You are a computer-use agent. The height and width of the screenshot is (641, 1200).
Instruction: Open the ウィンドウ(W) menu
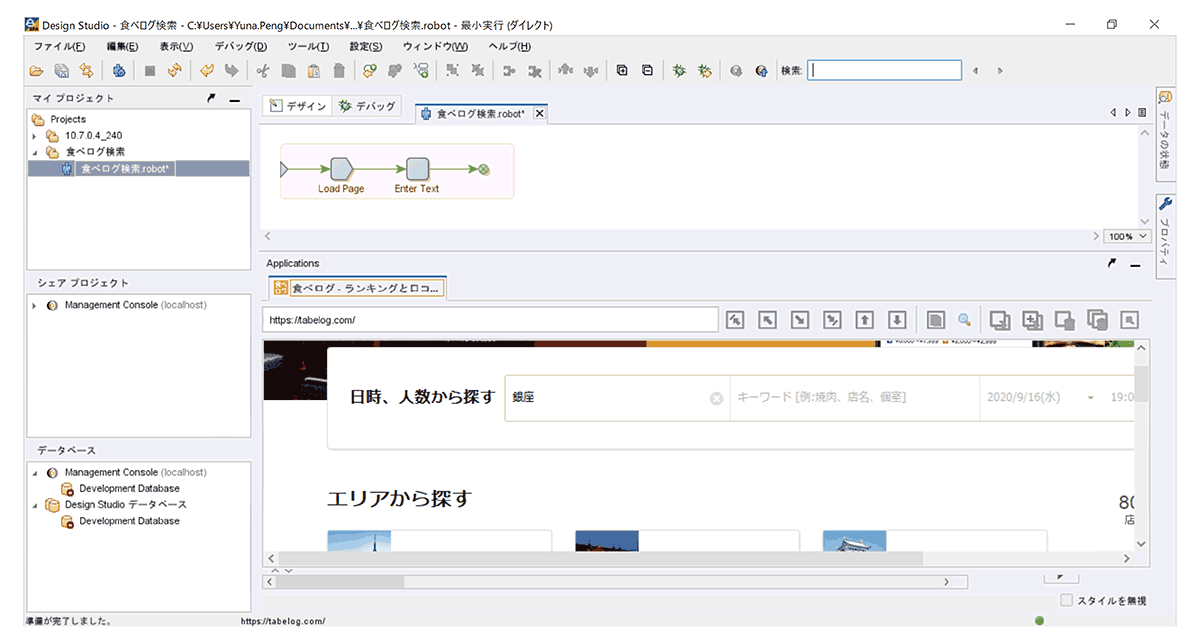coord(434,47)
